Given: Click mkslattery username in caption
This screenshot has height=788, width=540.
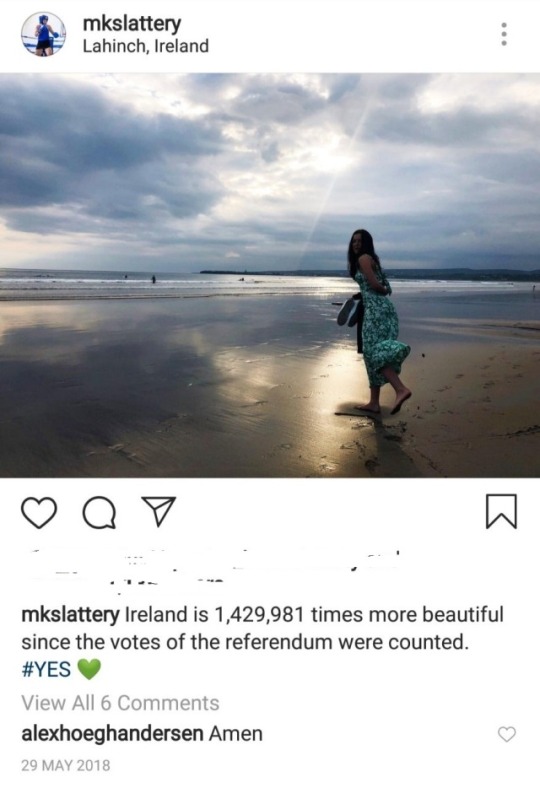Looking at the screenshot, I should 70,614.
